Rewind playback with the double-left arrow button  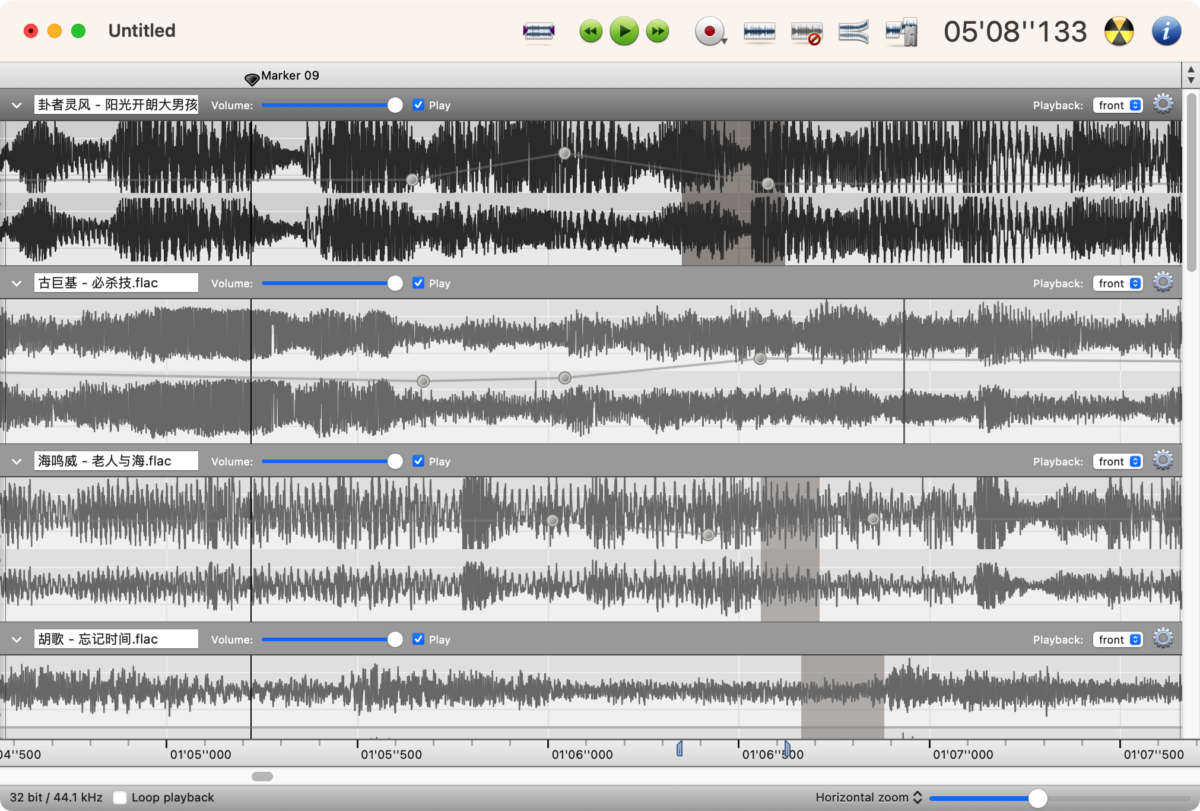pos(591,32)
